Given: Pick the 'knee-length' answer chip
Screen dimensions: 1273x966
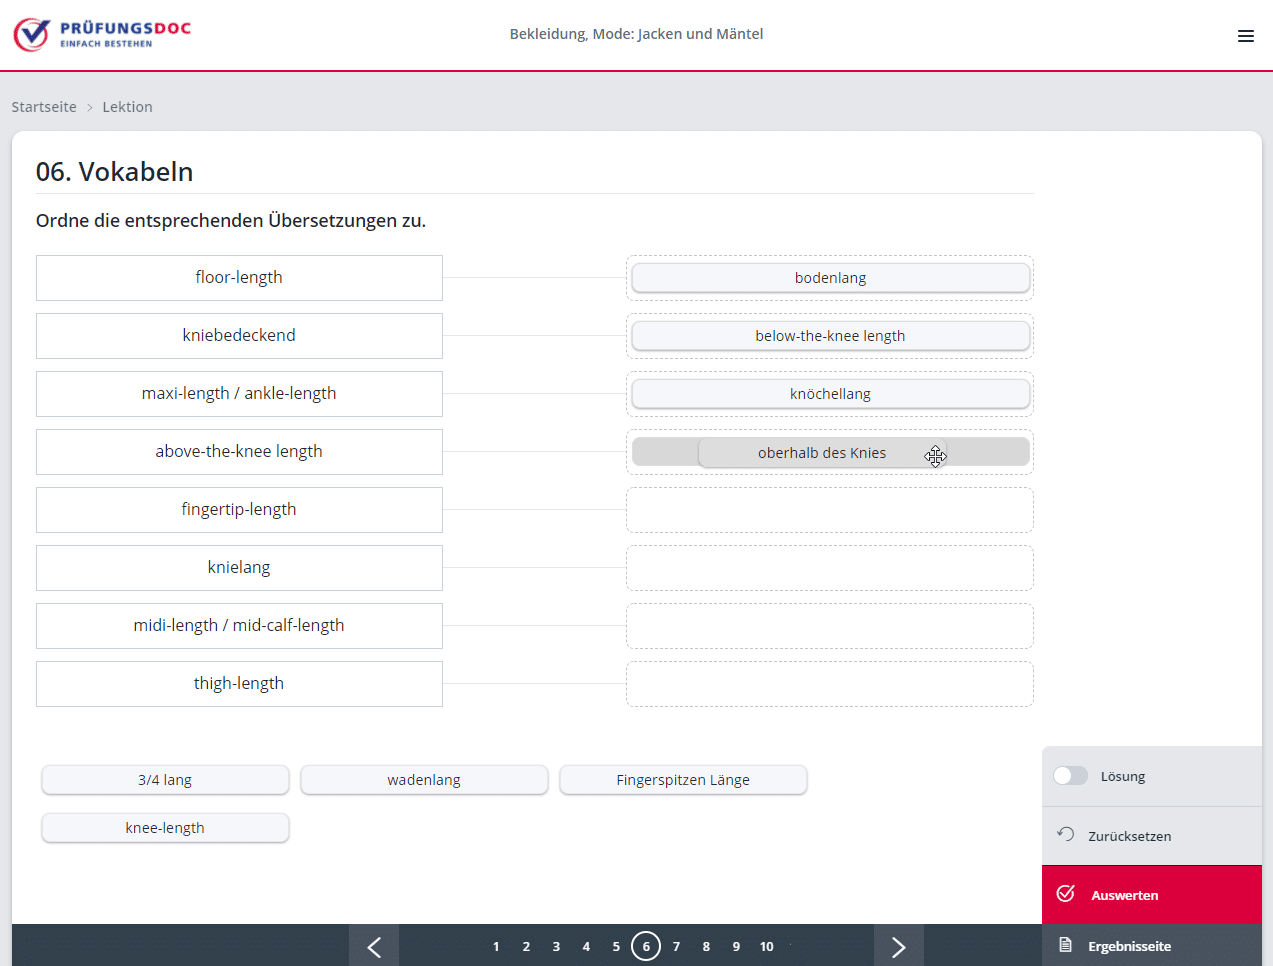Looking at the screenshot, I should pyautogui.click(x=165, y=828).
